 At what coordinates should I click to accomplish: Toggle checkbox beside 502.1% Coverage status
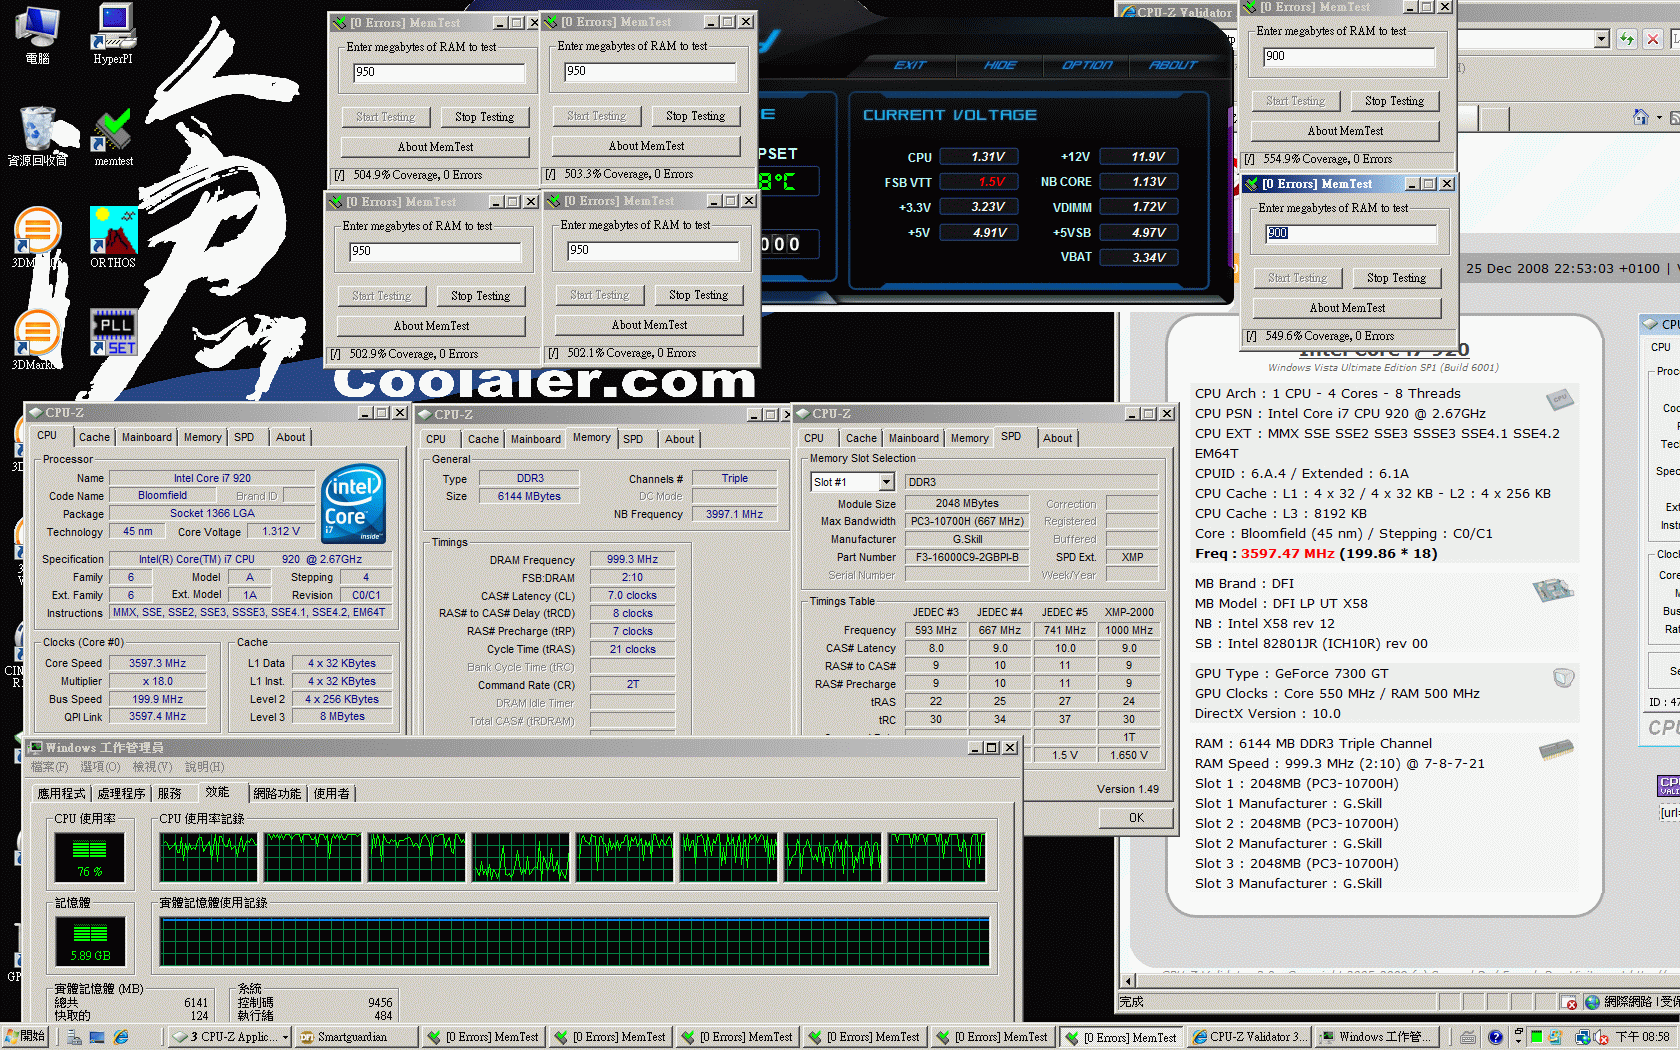coord(554,353)
